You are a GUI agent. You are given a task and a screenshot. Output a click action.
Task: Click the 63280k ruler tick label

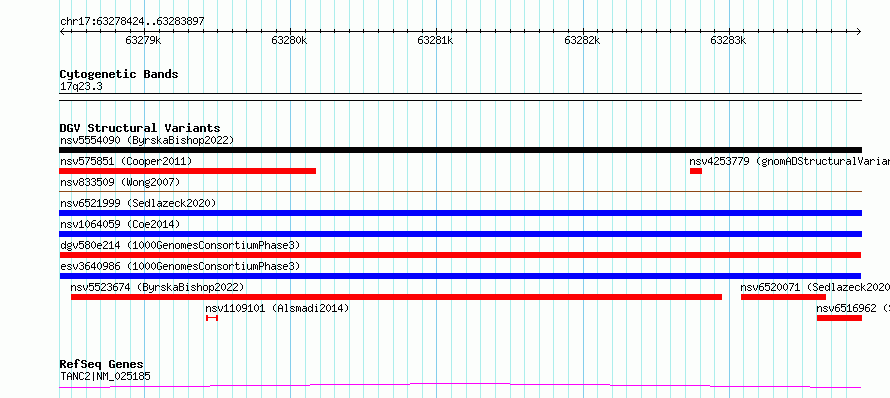289,40
